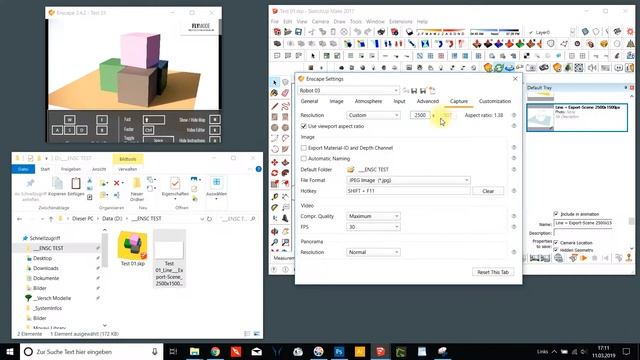
Task: Select Downloads in Explorer sidebar
Action: tap(46, 268)
